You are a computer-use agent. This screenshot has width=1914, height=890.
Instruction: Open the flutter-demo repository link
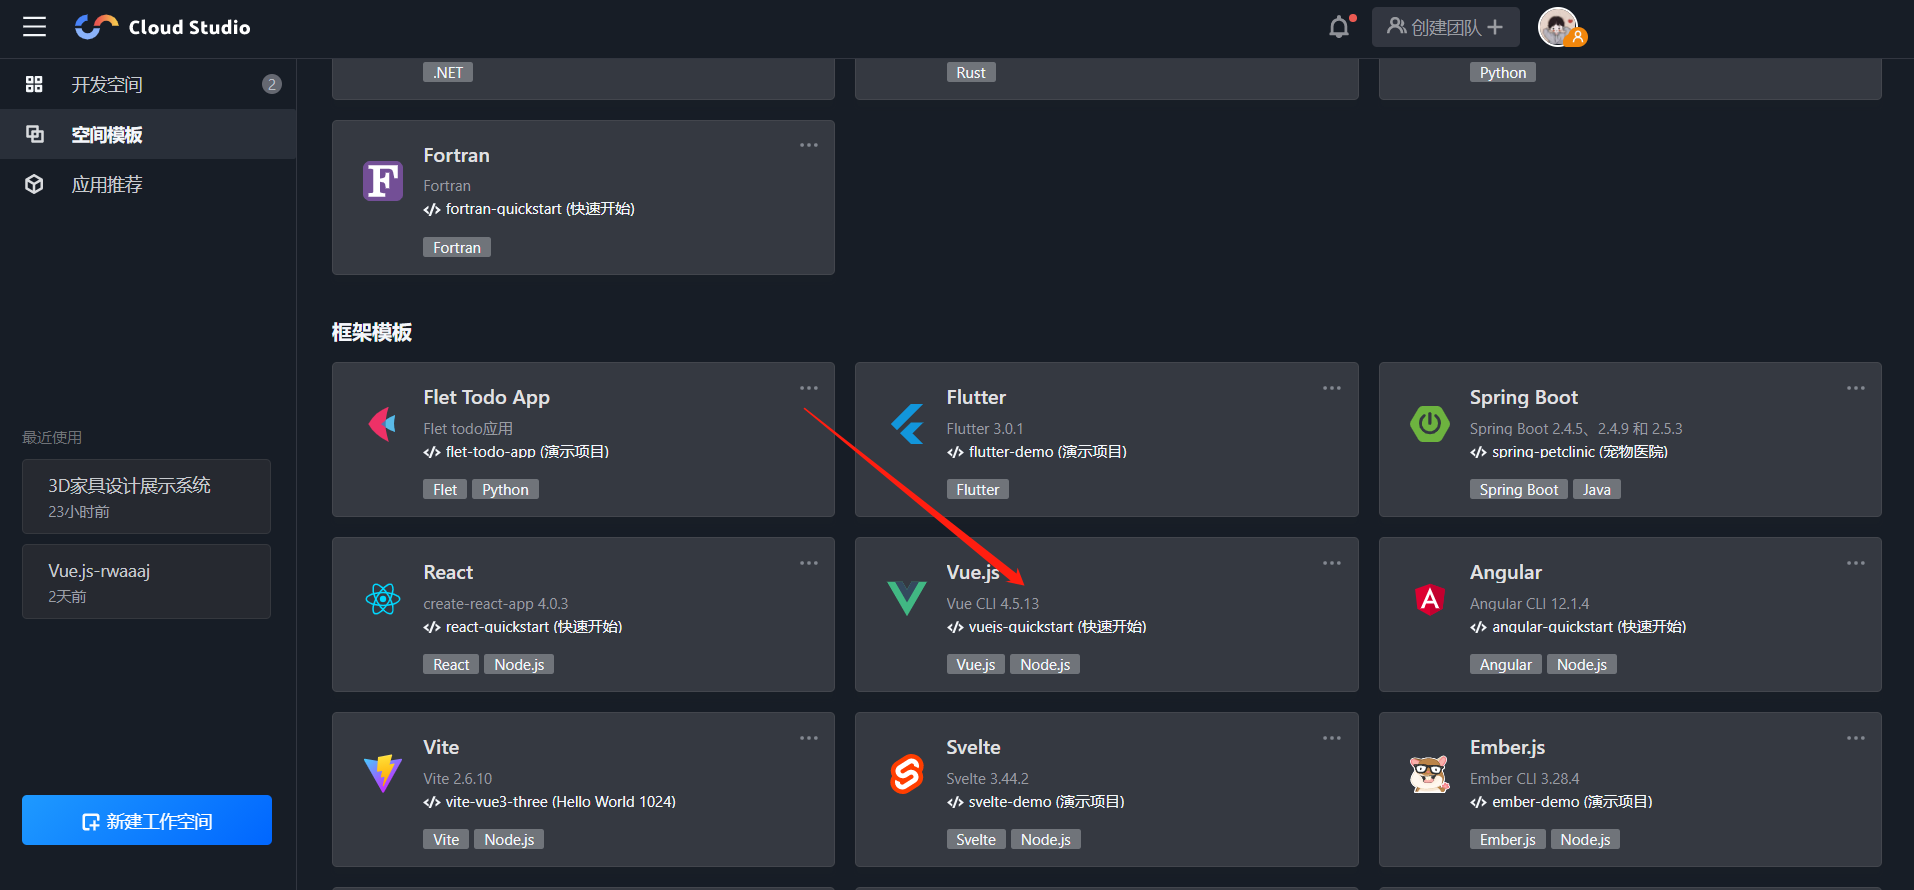pyautogui.click(x=1037, y=452)
